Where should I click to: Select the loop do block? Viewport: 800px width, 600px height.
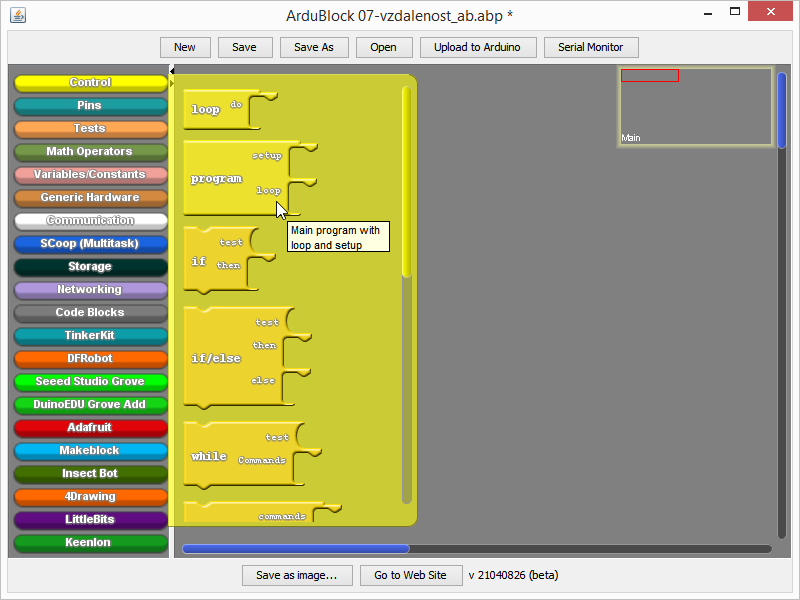(219, 110)
